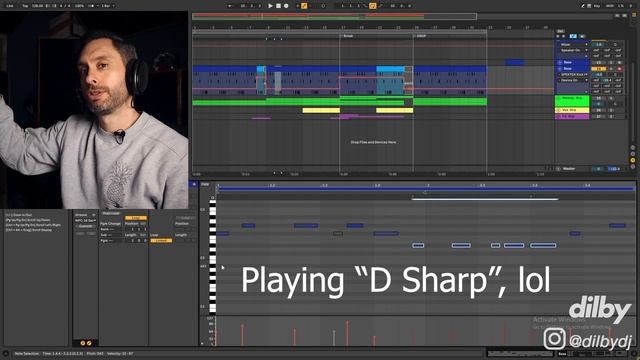This screenshot has width=640, height=360.
Task: Open the Device On parameter dropdown
Action: [x=573, y=80]
